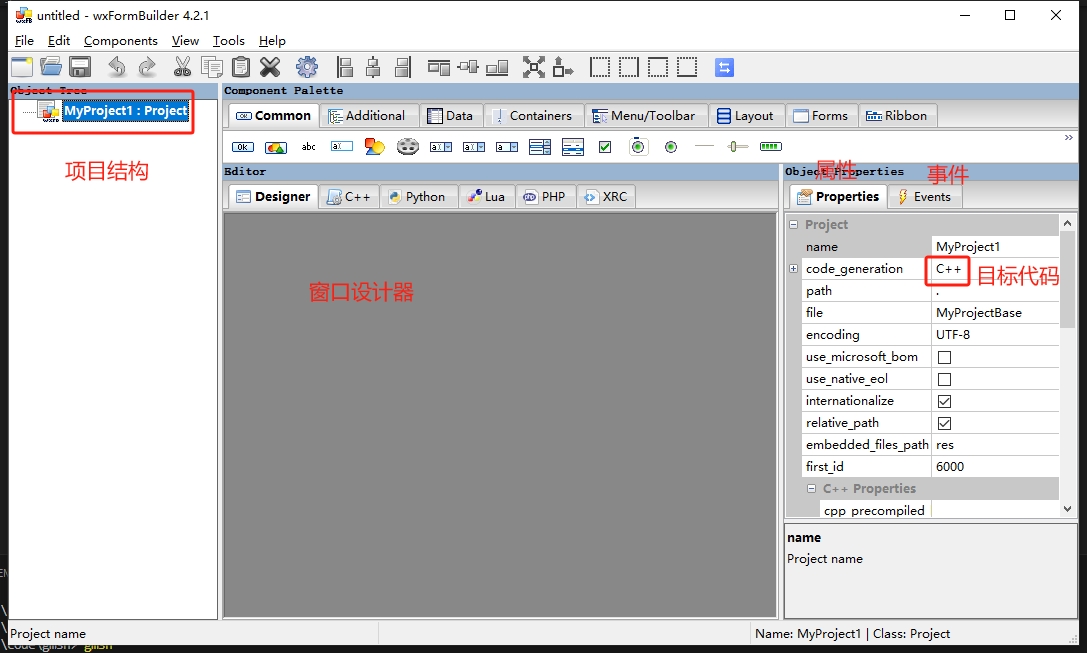Switch to the Additional palette tab

click(368, 116)
